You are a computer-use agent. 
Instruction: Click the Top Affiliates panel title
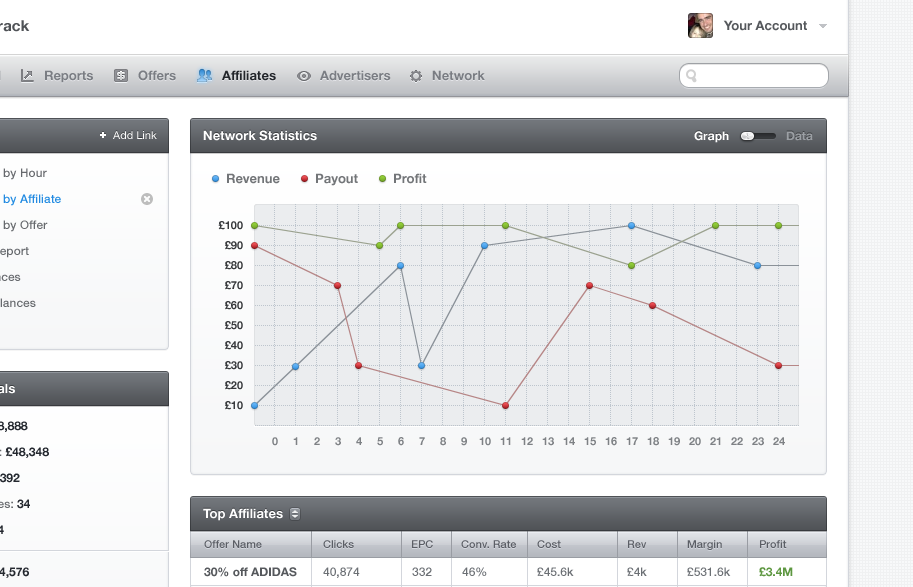(x=243, y=514)
